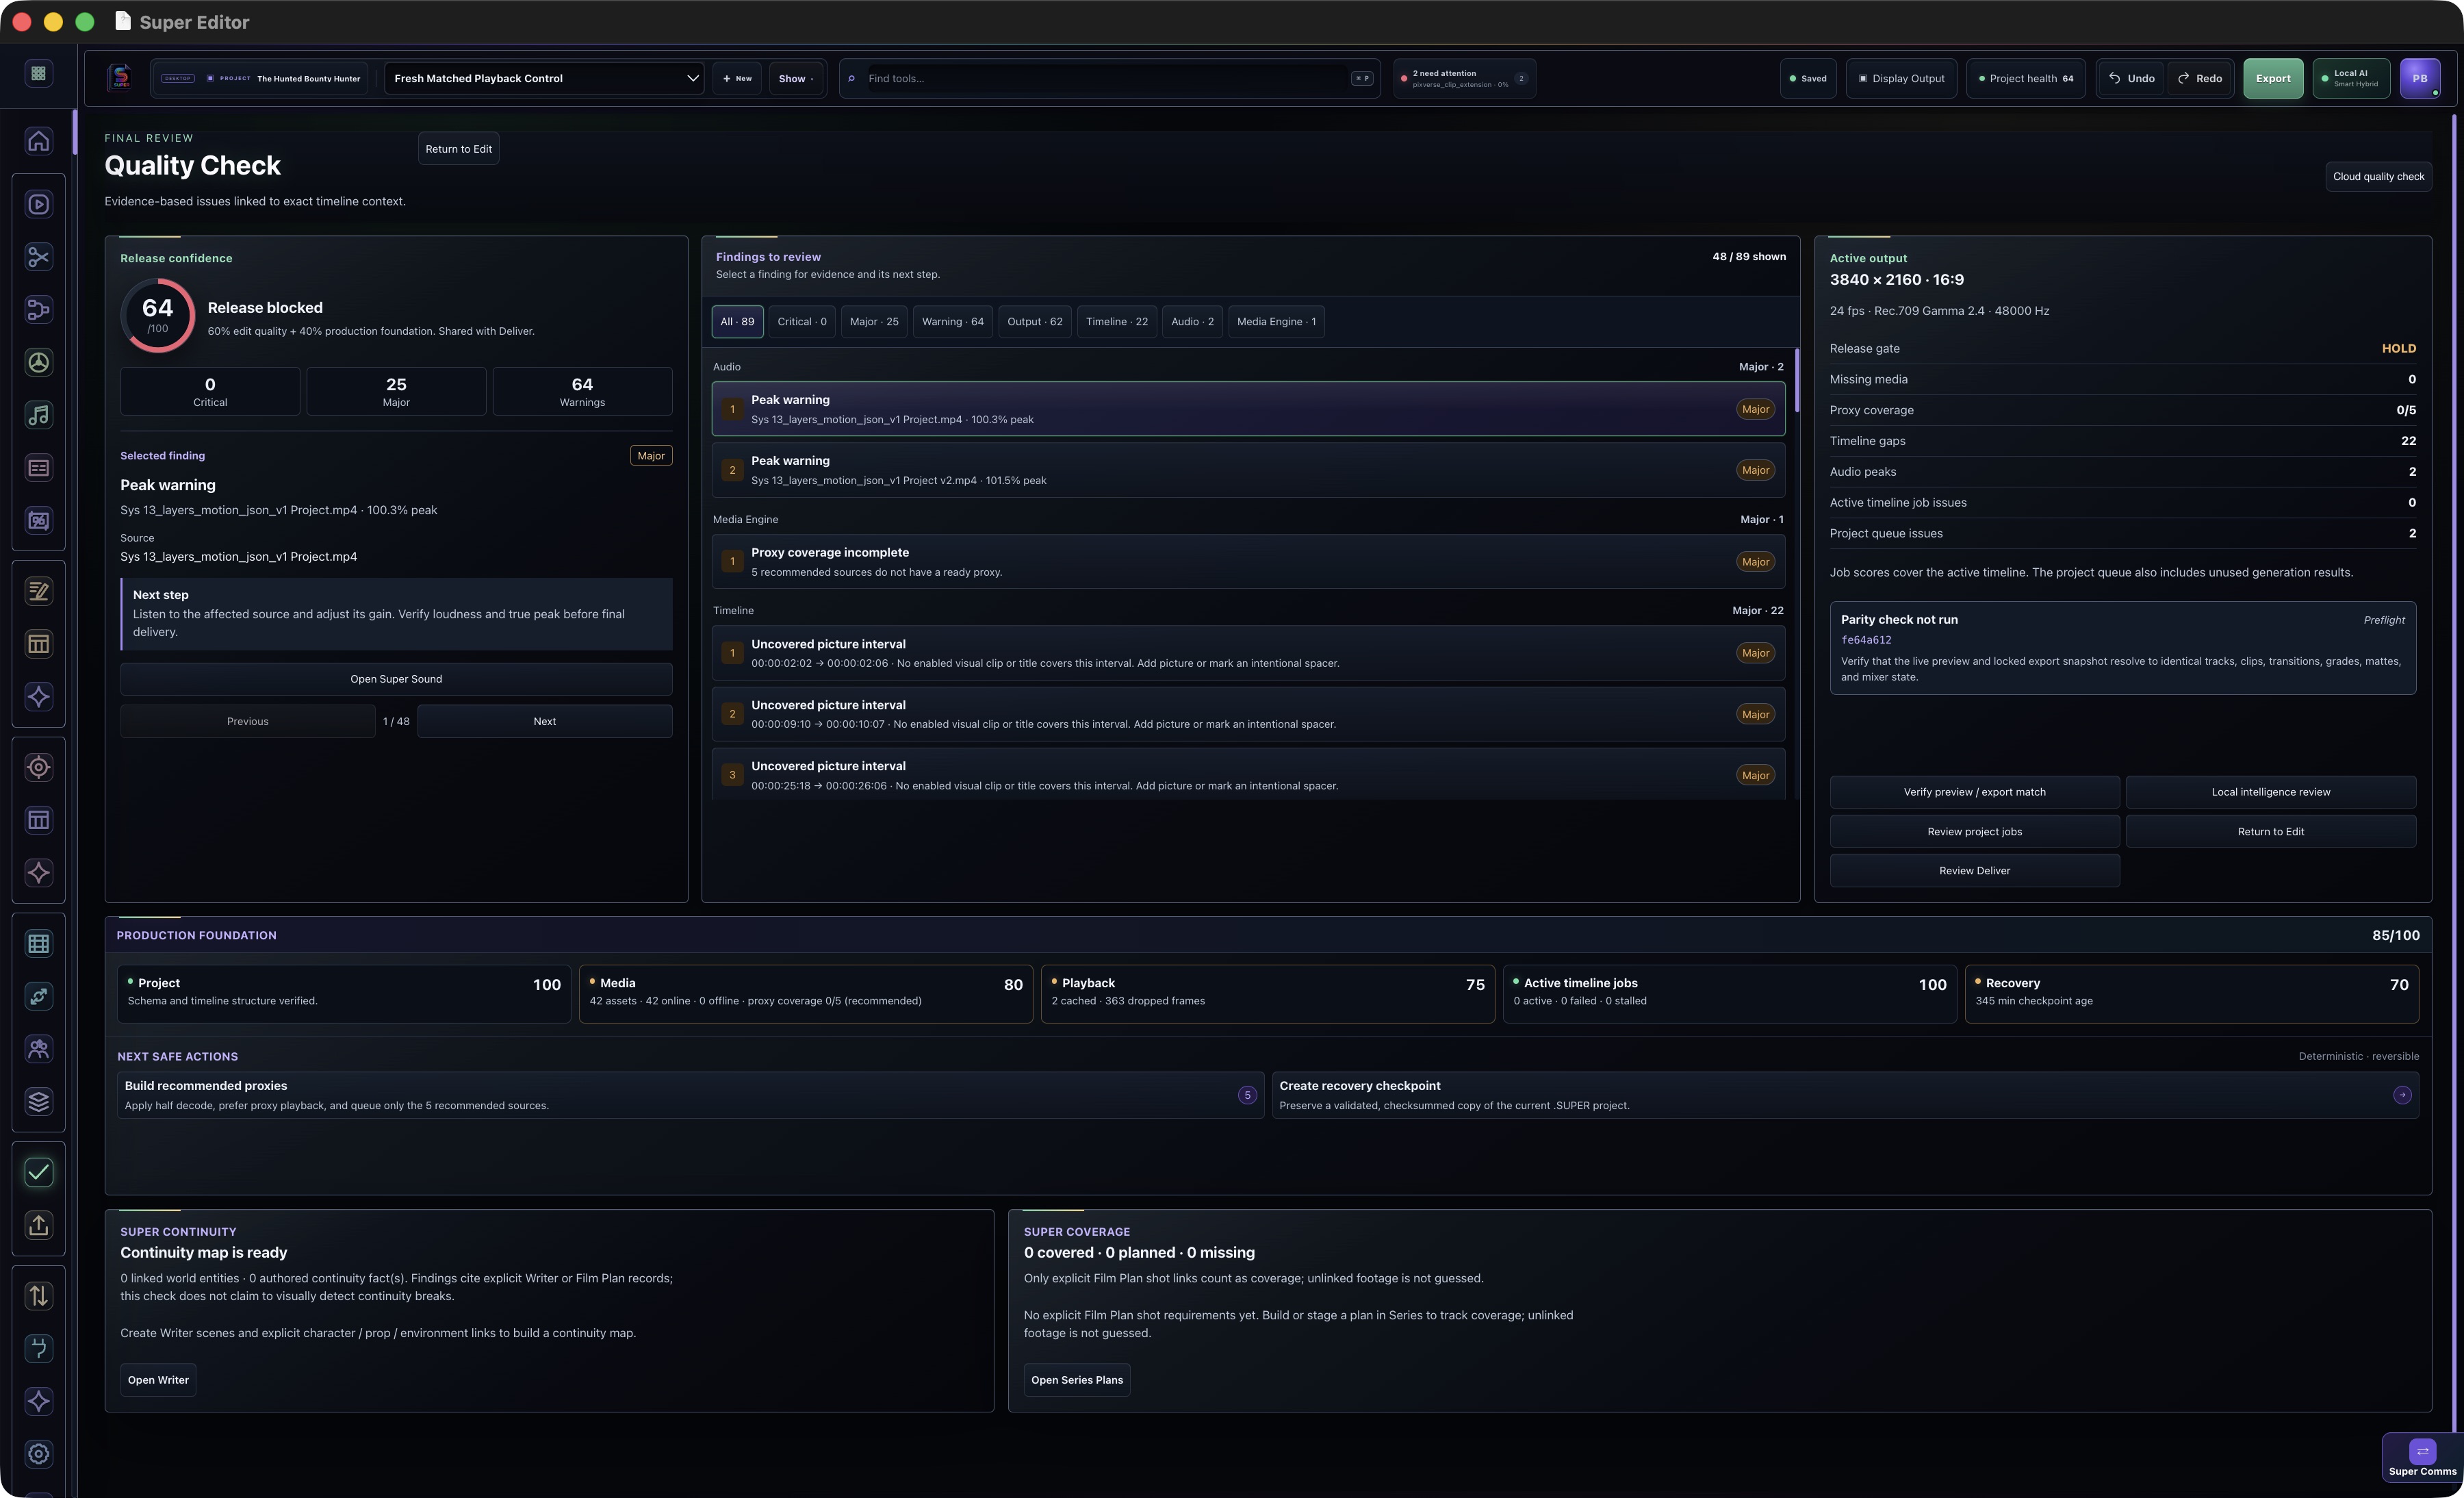Click the green Export button
Screen dimensions: 2464x1498
point(2272,78)
